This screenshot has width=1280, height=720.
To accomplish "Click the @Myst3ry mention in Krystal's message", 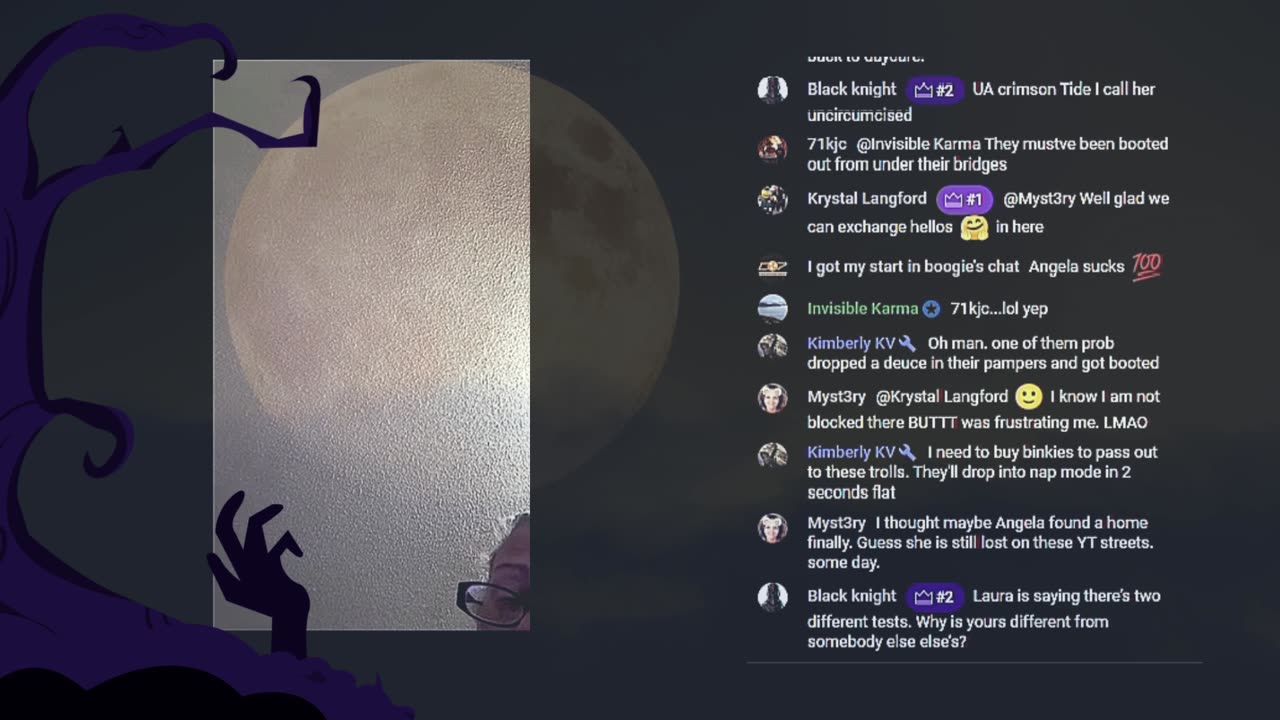I will click(1039, 199).
